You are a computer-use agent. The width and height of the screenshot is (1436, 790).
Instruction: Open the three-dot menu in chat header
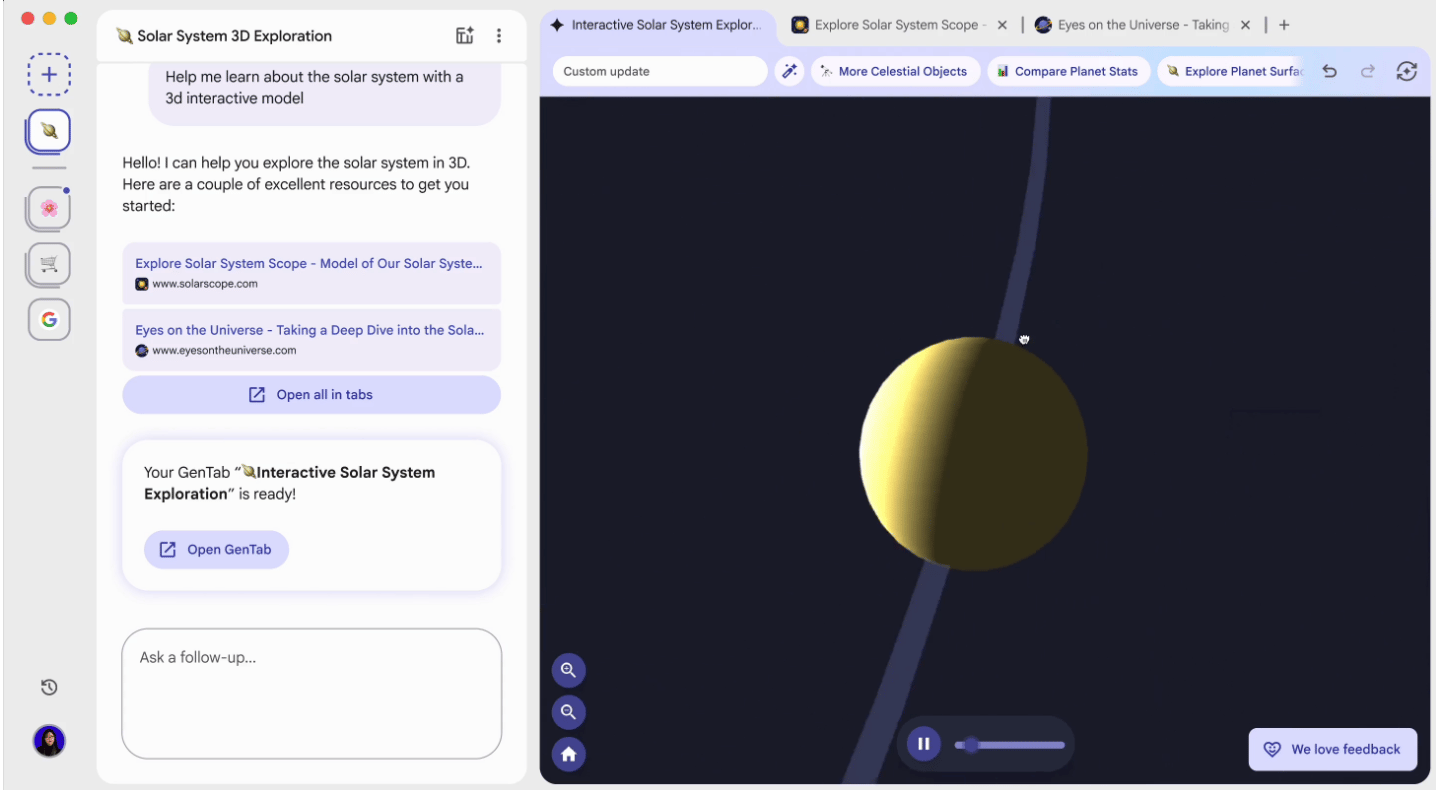[x=499, y=36]
